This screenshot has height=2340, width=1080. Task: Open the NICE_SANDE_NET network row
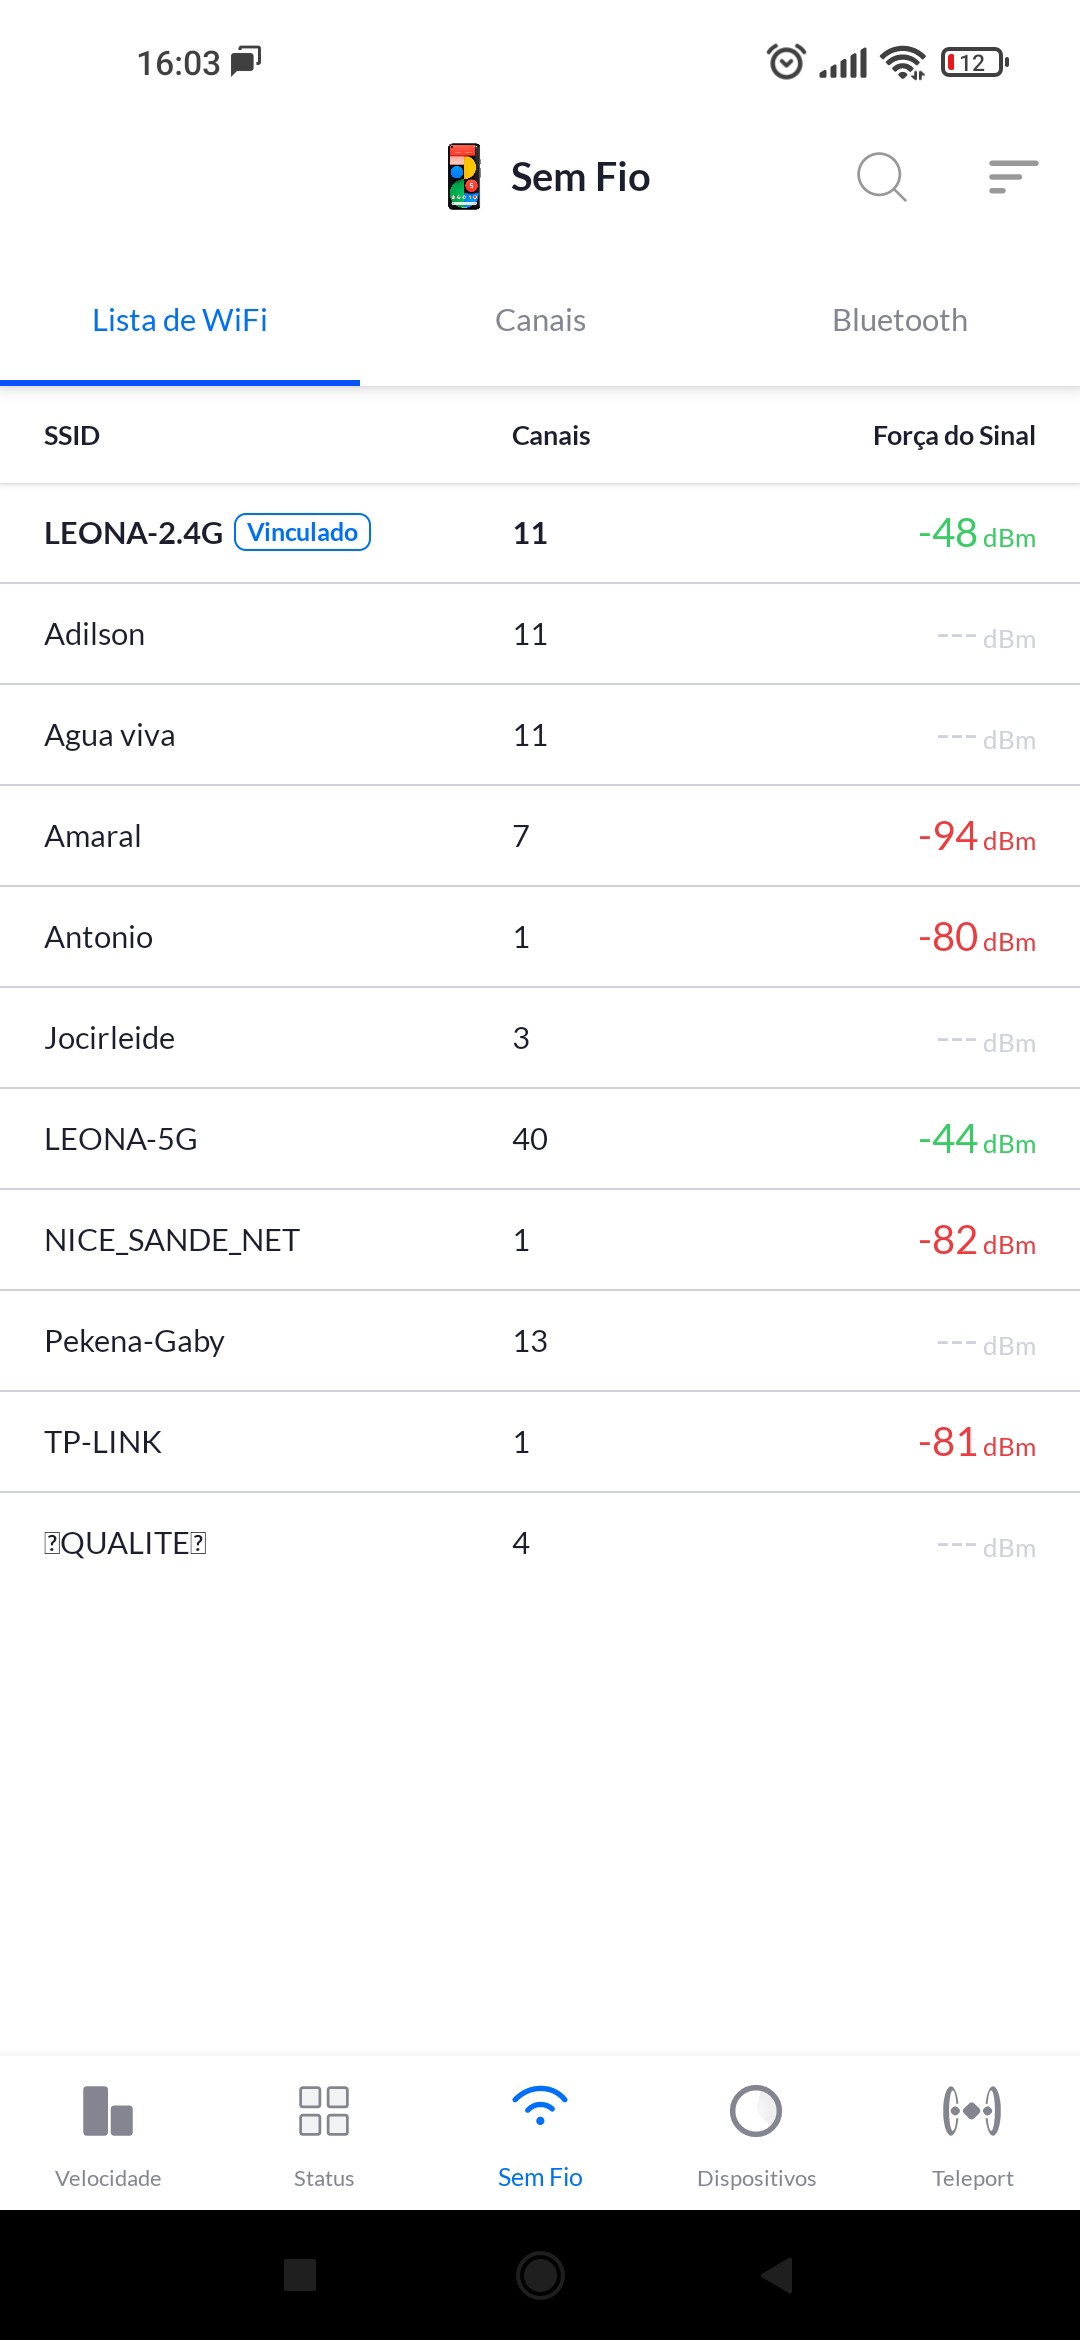coord(540,1240)
